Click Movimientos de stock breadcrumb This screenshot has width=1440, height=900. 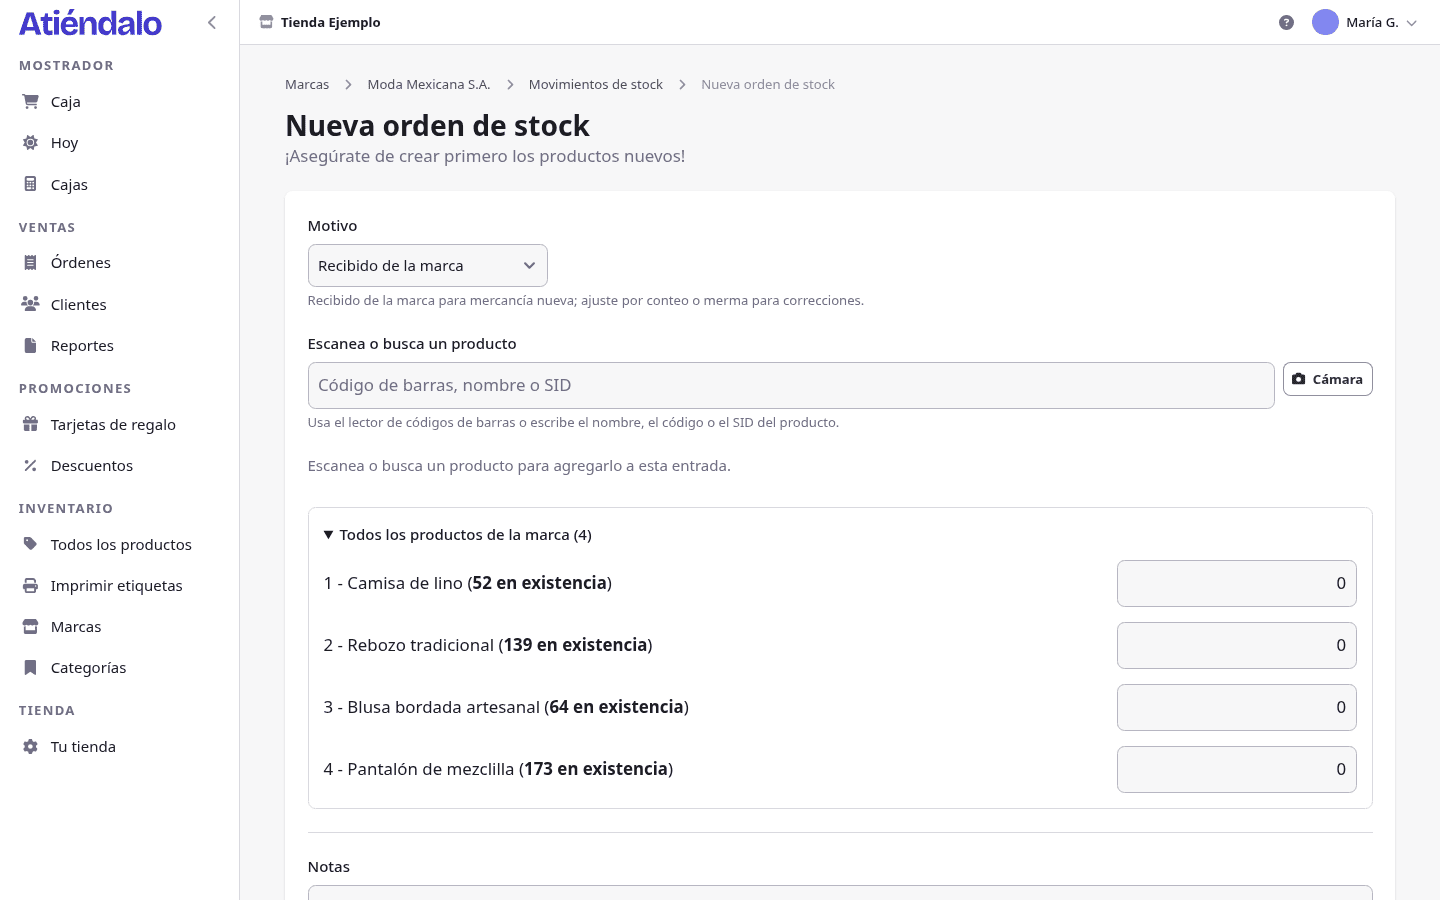pos(596,84)
